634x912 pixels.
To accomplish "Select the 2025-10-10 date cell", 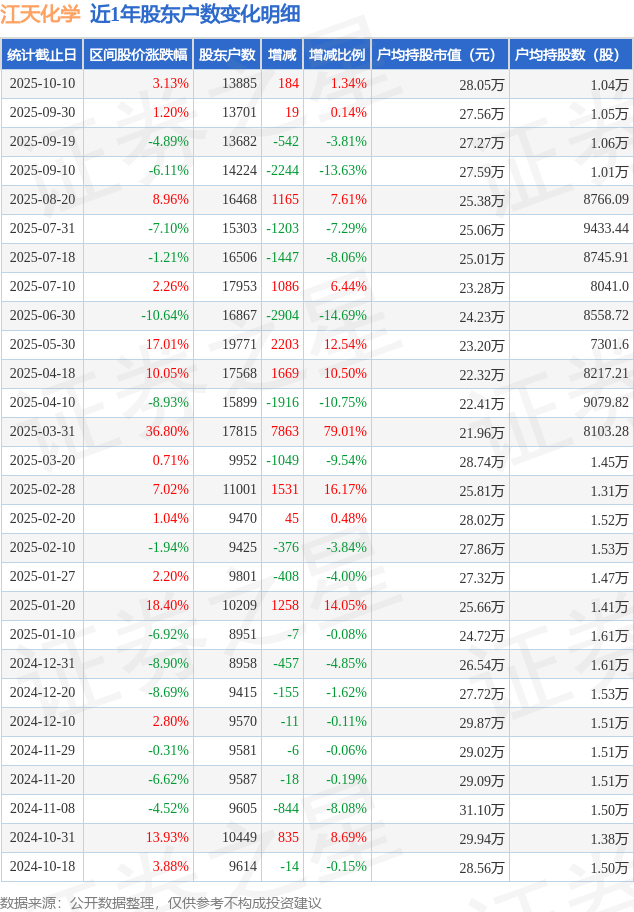I will coord(42,84).
